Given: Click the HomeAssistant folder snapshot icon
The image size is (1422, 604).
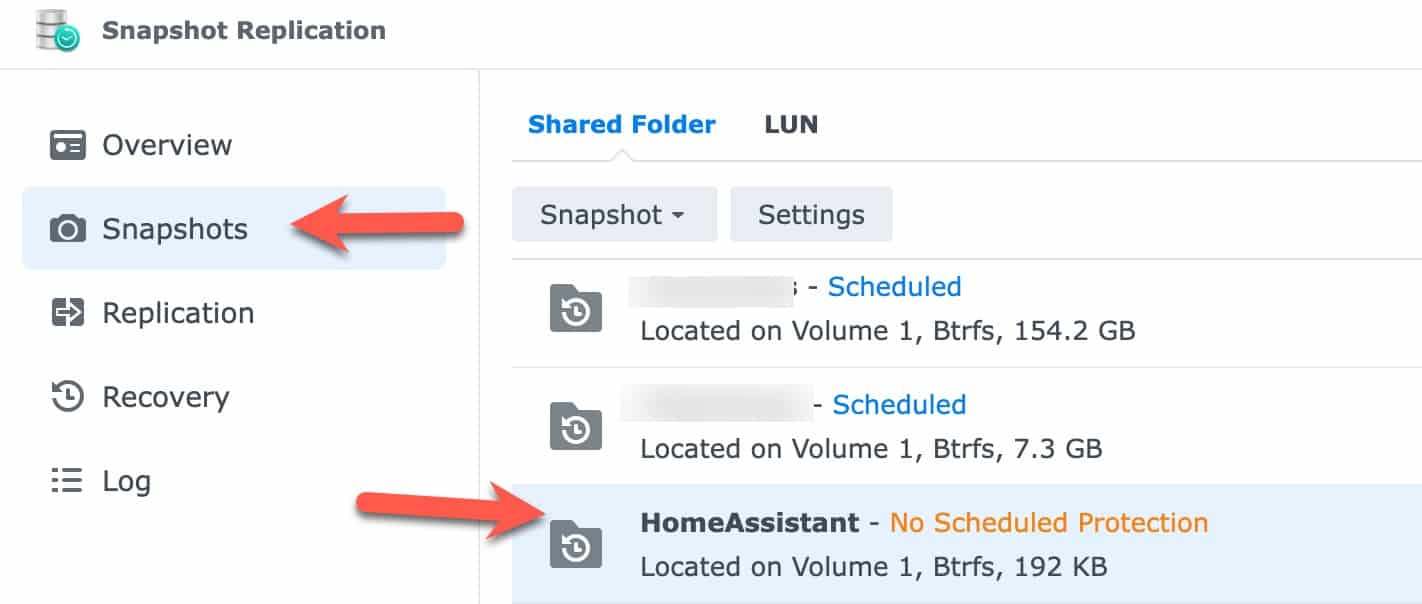Looking at the screenshot, I should (576, 543).
